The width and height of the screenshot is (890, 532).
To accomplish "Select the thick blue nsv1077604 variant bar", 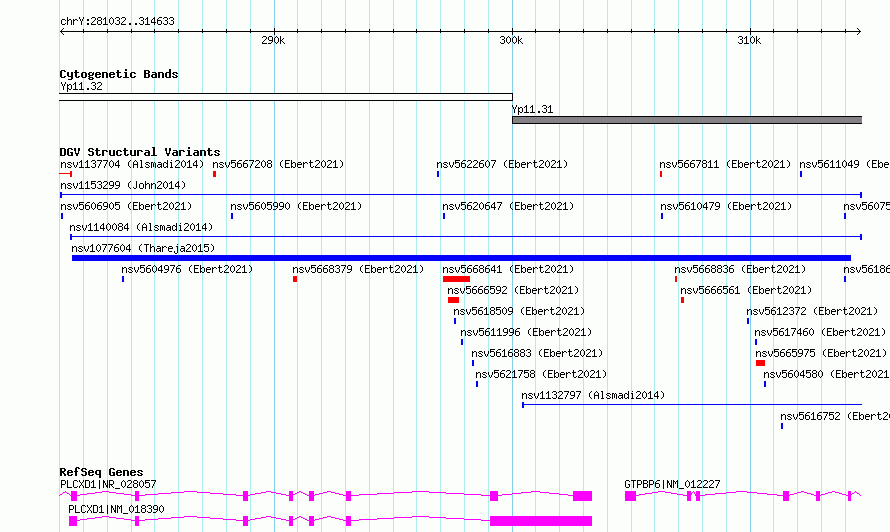I will 461,258.
